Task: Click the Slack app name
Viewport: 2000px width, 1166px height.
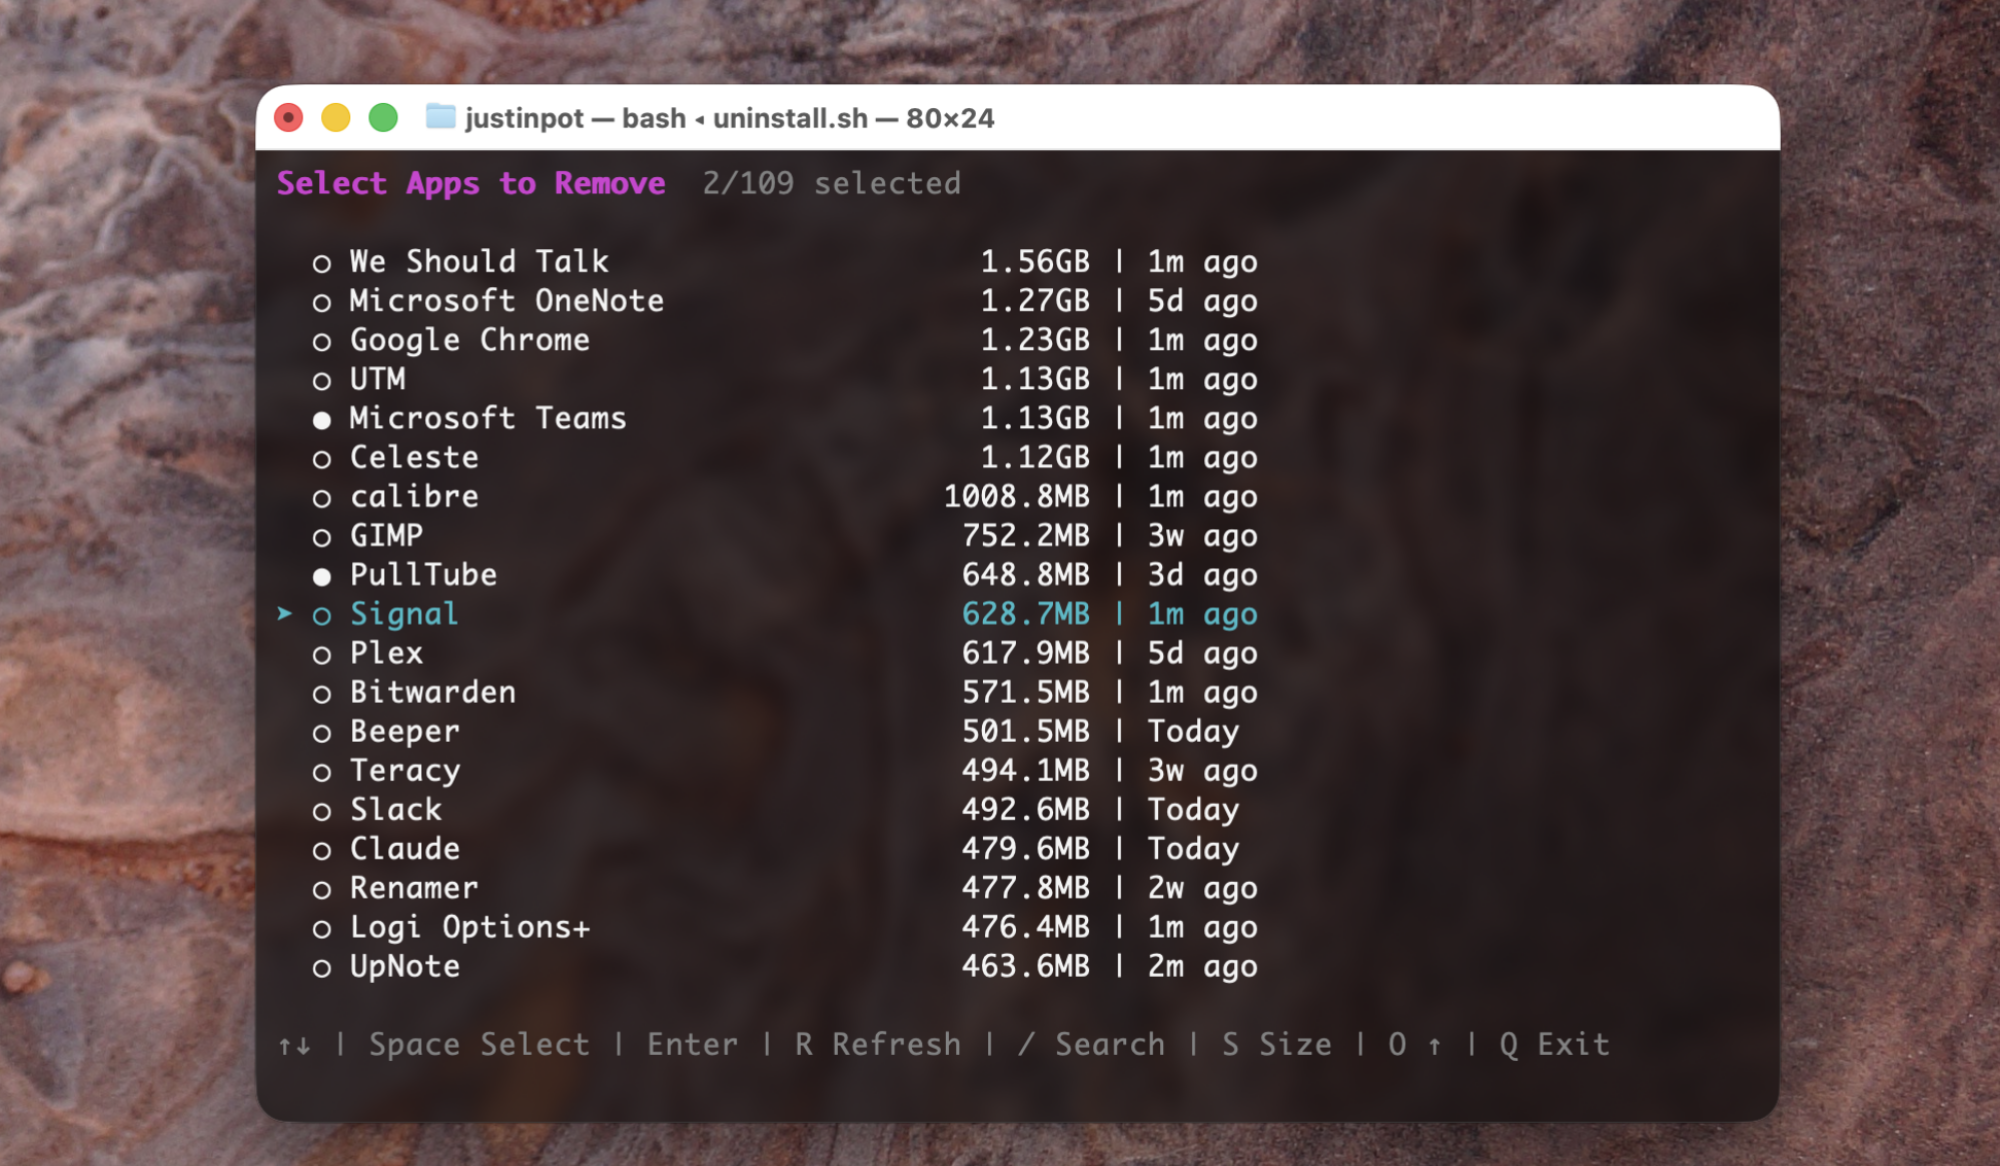Action: 396,809
